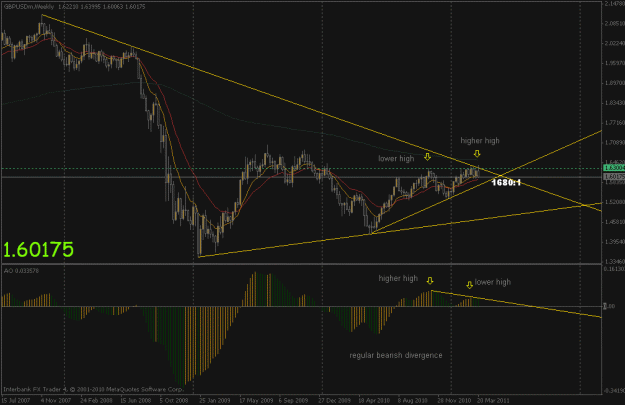Click the 18 Apr 2010 date label

tap(374, 400)
